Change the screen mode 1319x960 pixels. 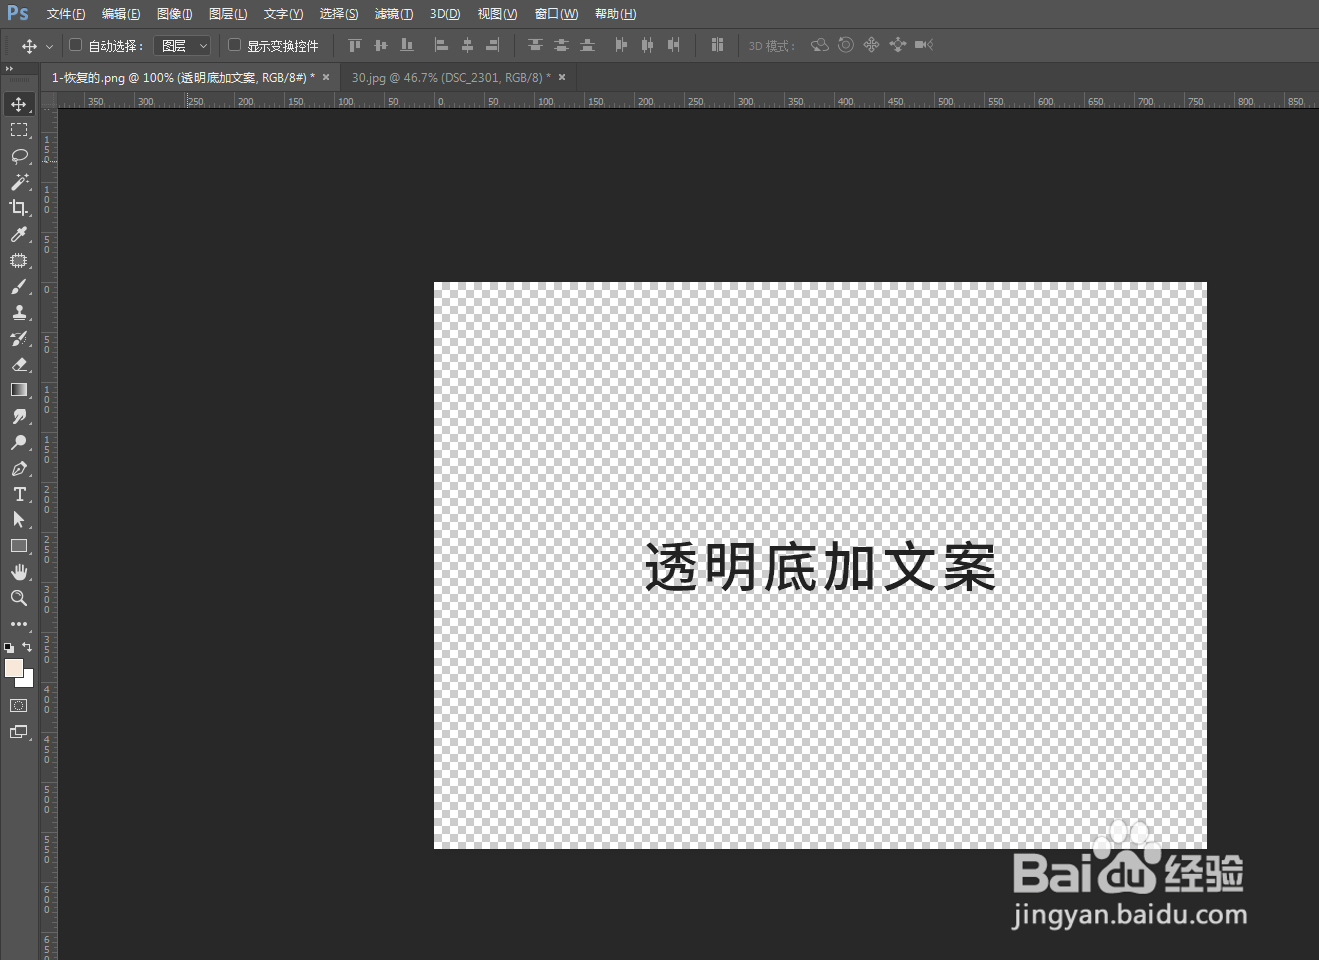click(19, 732)
